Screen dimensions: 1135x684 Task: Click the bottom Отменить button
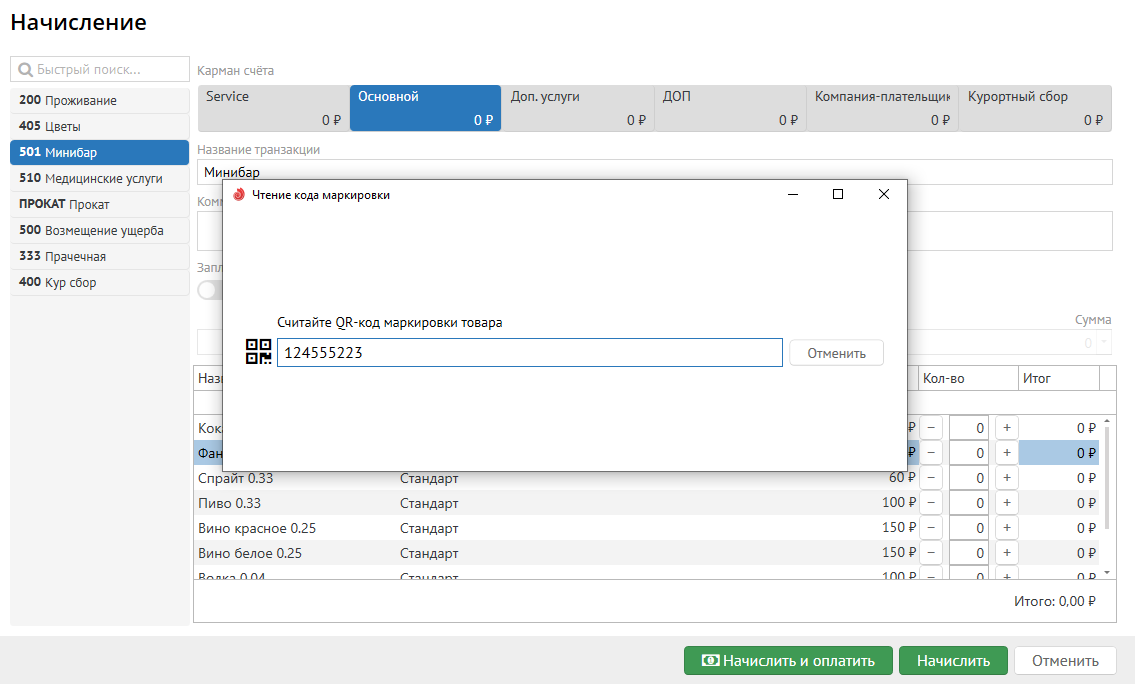(1065, 660)
